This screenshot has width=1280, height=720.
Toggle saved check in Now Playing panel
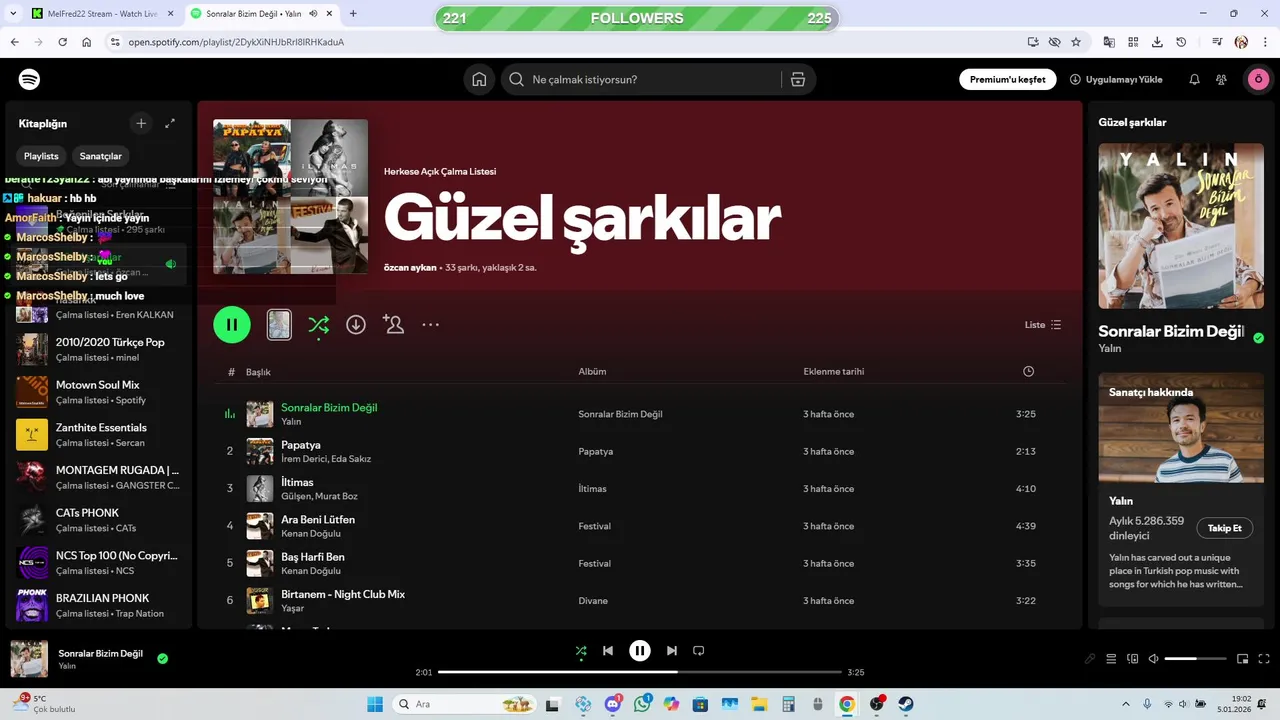click(1258, 338)
